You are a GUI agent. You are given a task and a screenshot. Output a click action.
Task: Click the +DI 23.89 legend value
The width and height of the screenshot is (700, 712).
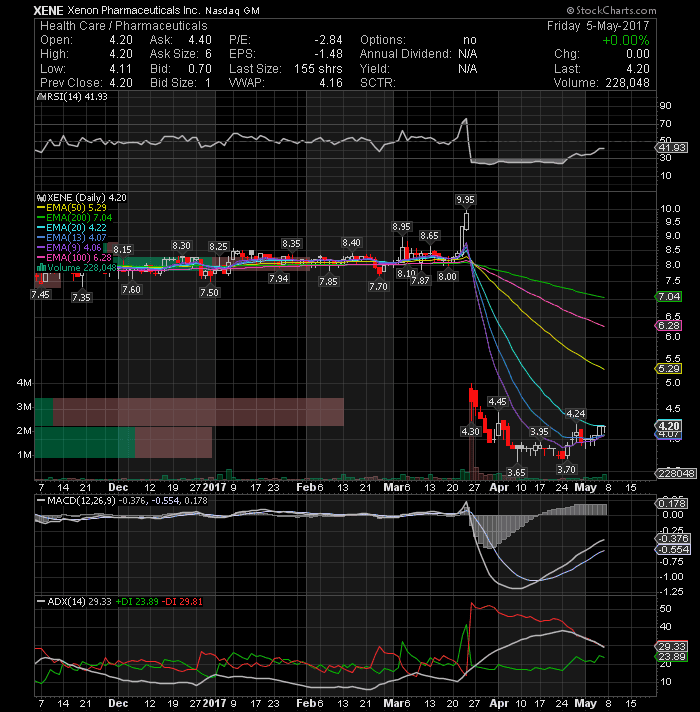137,601
